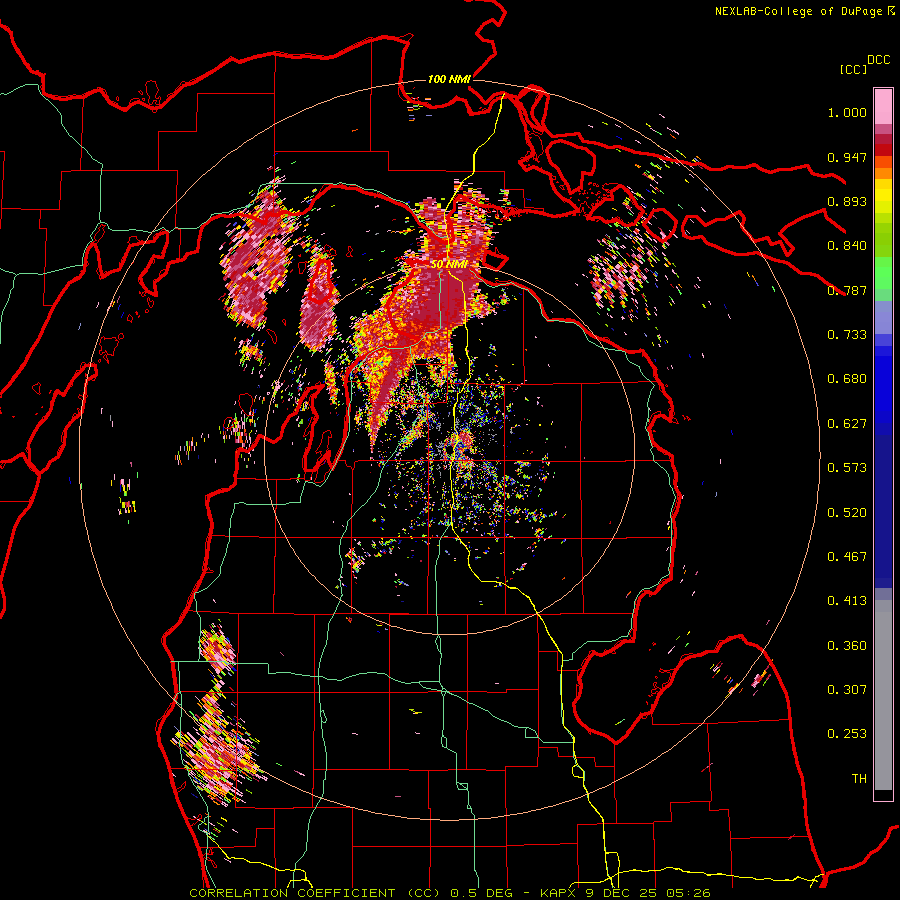
Task: Click the 0.253 scale value
Action: click(847, 734)
